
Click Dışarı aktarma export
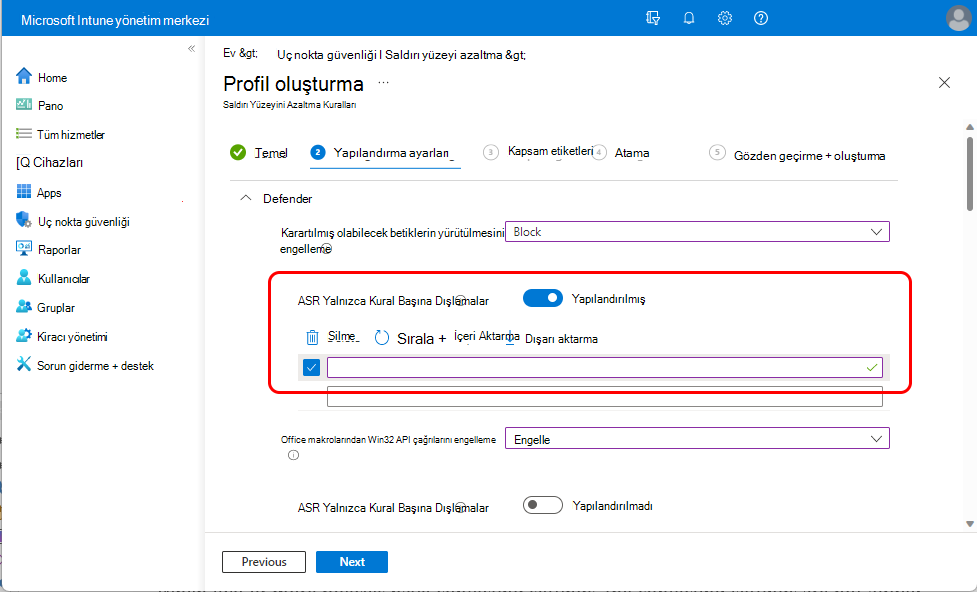[x=561, y=339]
